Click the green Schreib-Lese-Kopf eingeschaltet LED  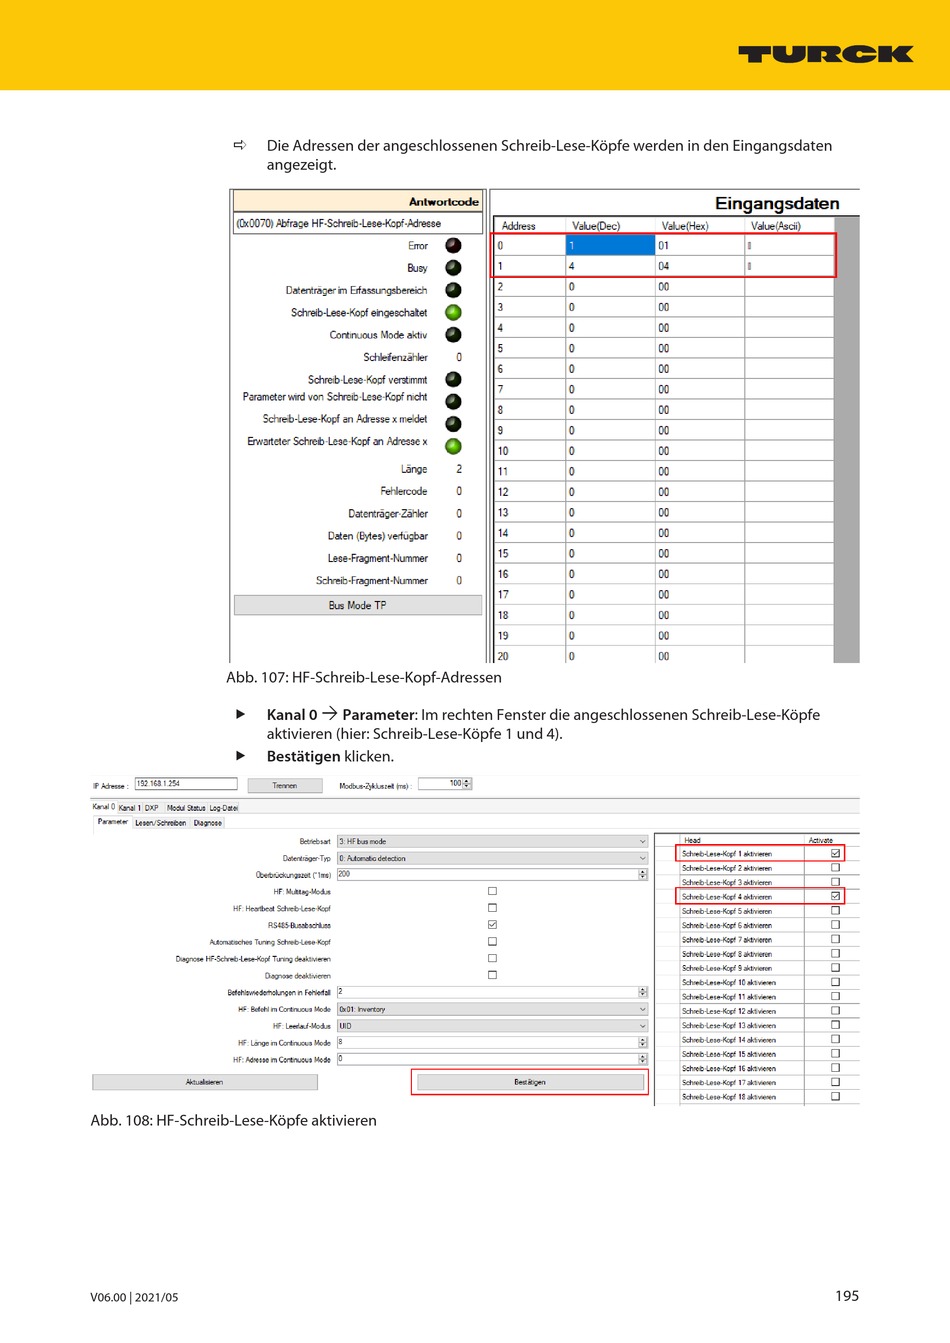point(453,312)
